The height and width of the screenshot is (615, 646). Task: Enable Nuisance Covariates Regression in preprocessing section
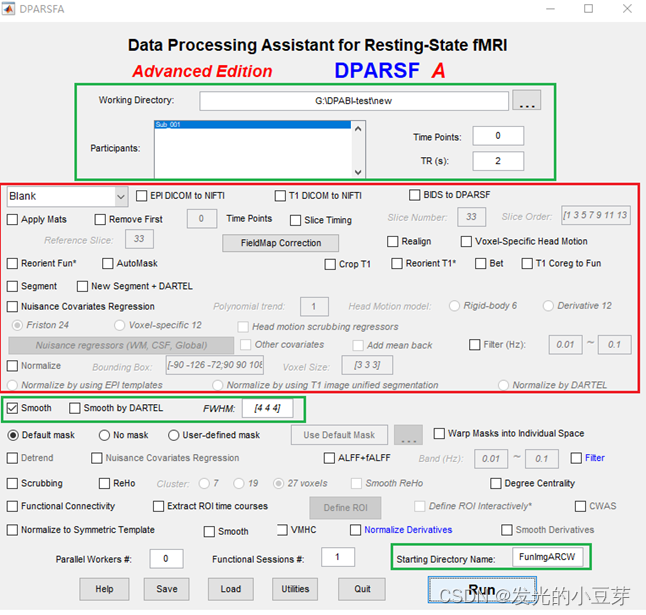[12, 306]
